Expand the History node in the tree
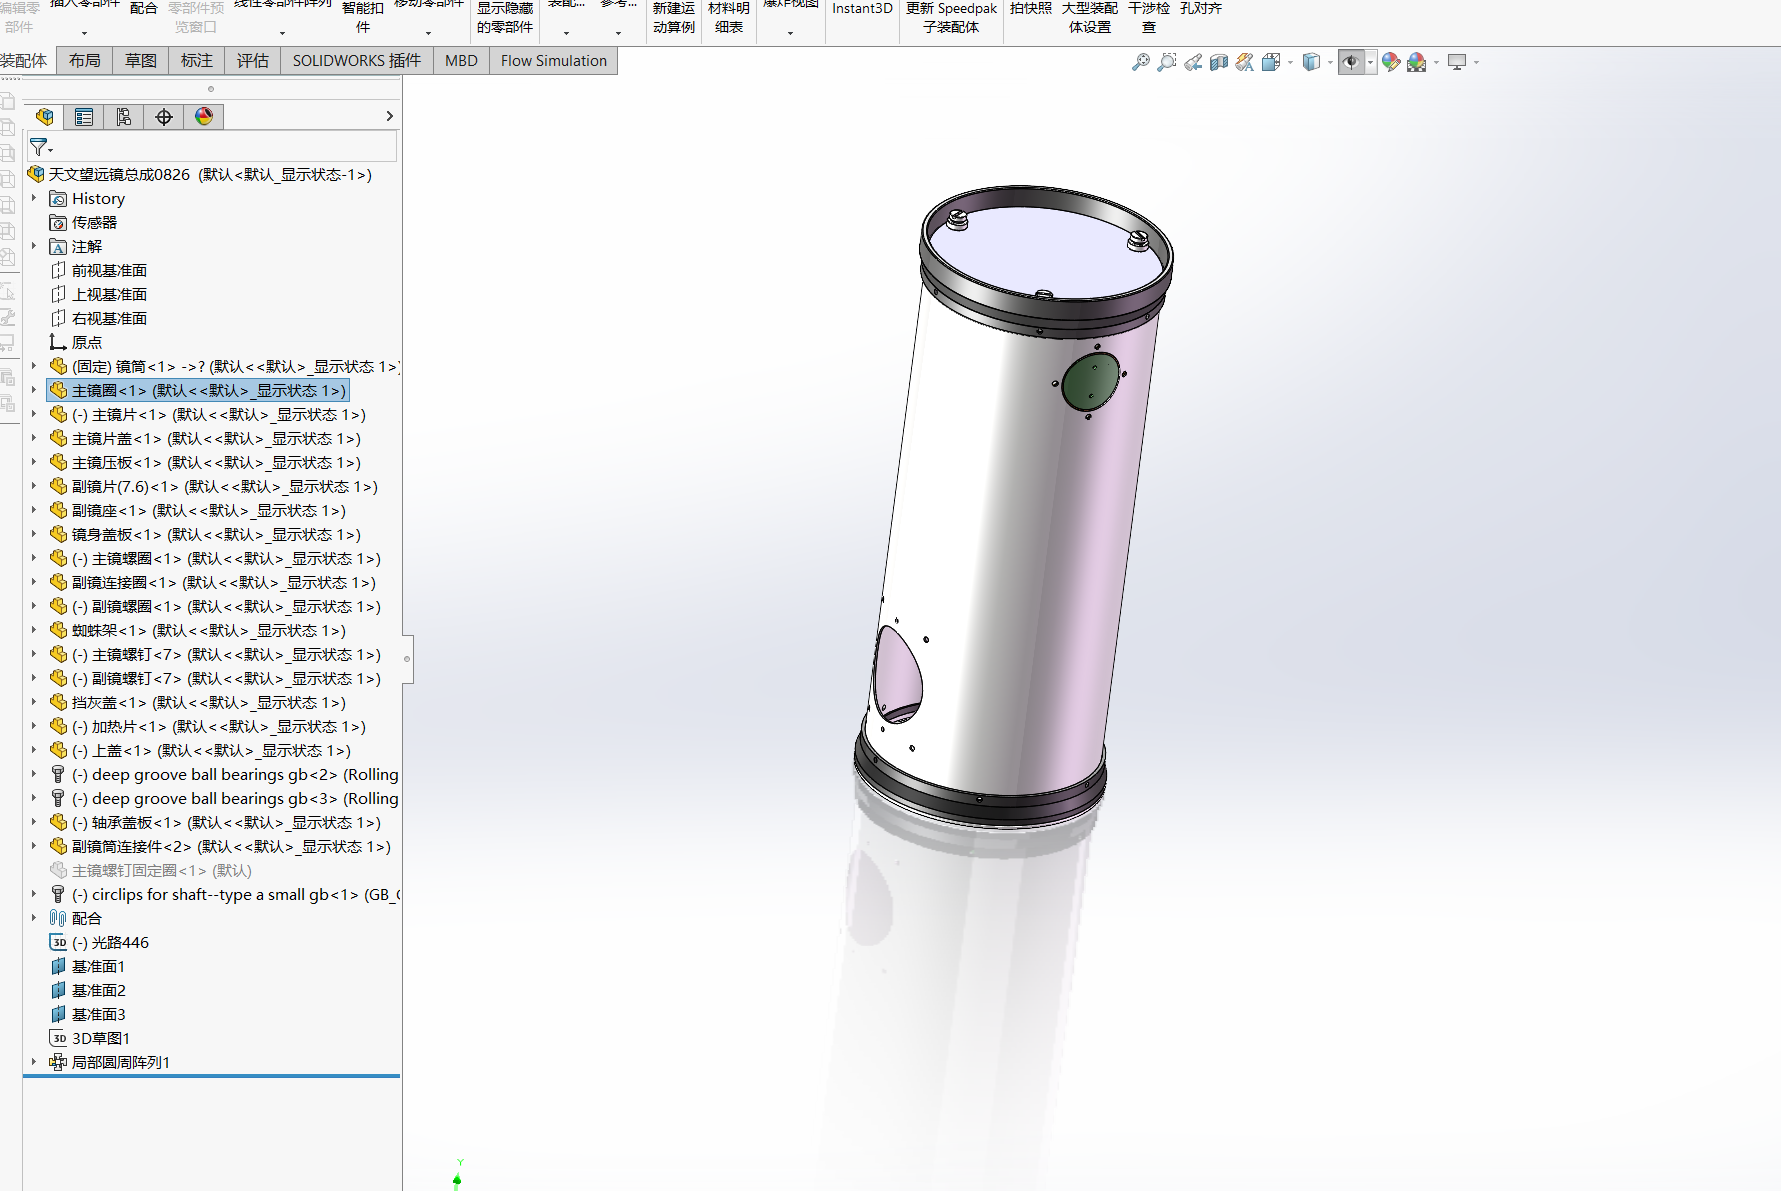The width and height of the screenshot is (1781, 1191). 34,198
